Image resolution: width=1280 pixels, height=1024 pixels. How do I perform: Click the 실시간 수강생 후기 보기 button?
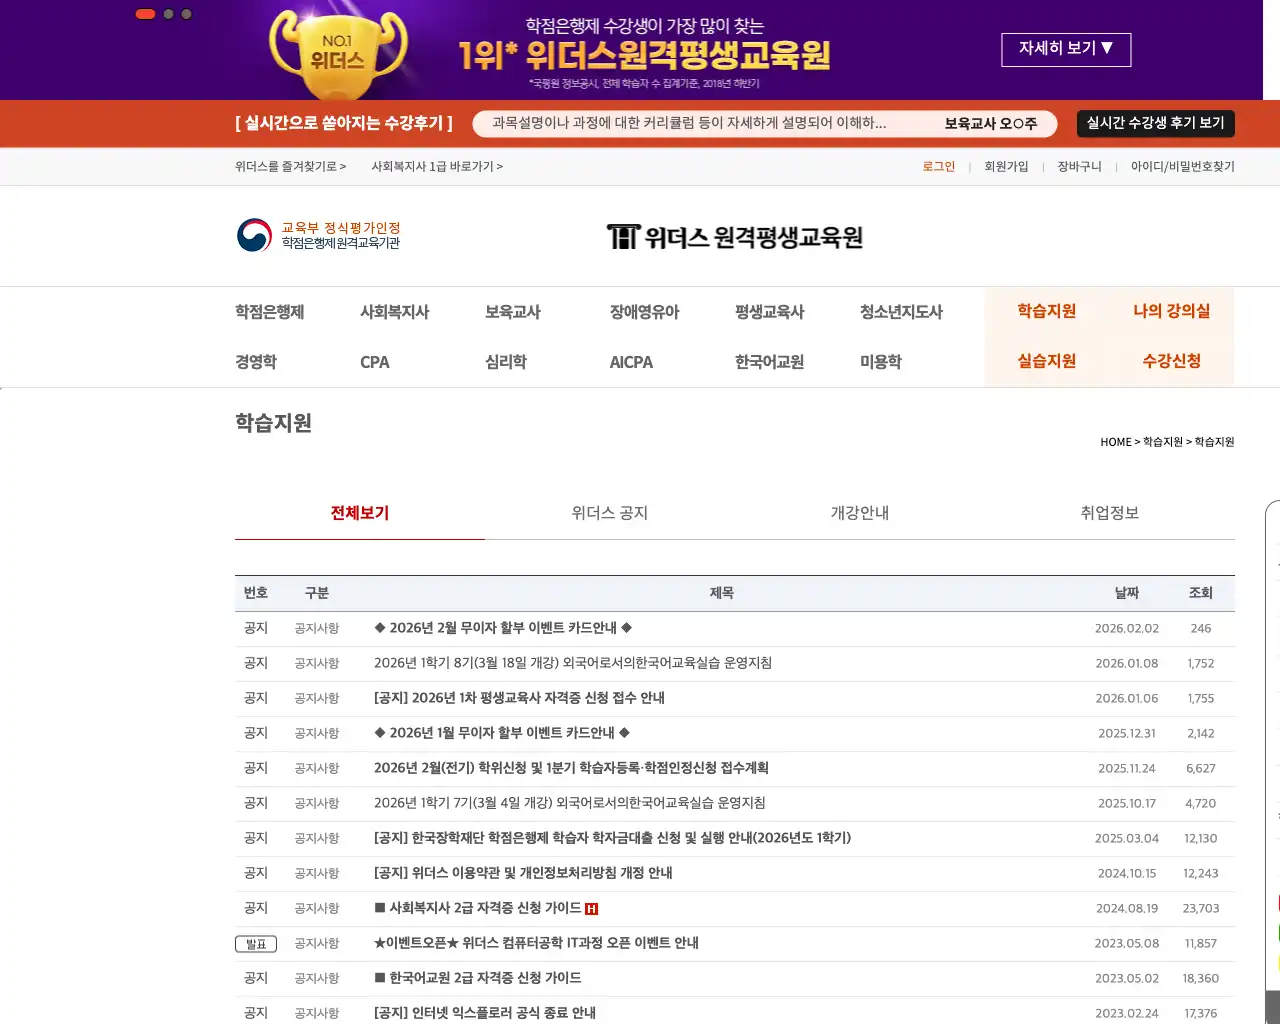point(1155,123)
